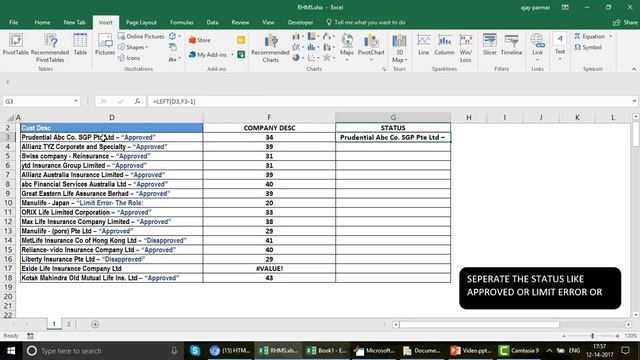Click the Insert Function fx button
640x360 pixels.
point(138,101)
